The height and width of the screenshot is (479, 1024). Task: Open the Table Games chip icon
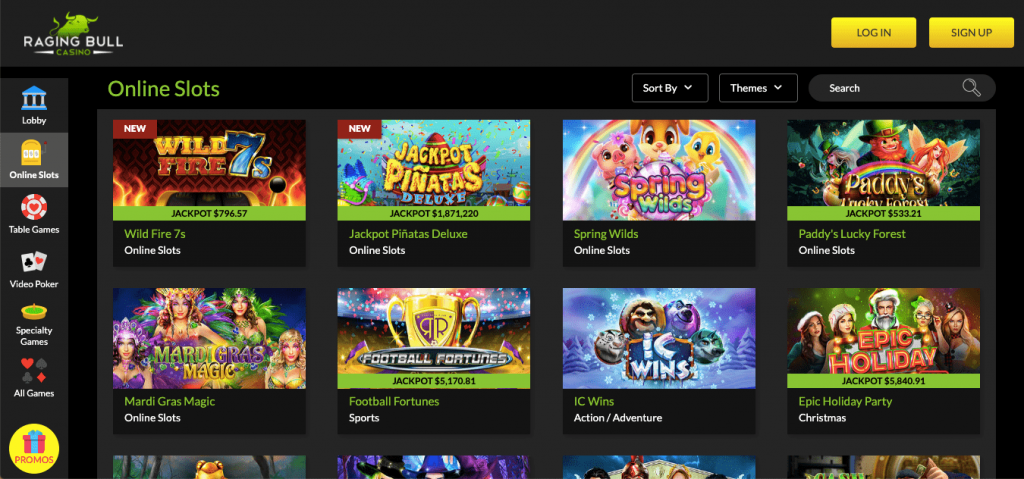click(x=34, y=207)
